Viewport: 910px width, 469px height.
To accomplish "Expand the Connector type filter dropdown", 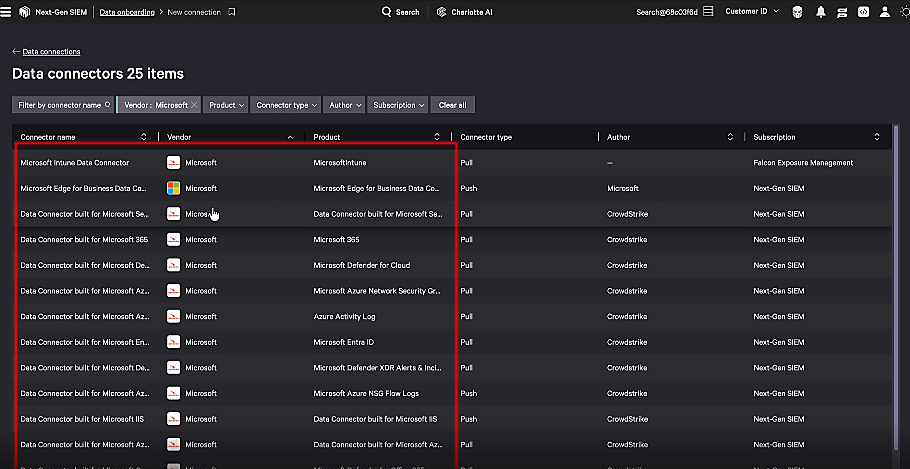I will coord(286,105).
